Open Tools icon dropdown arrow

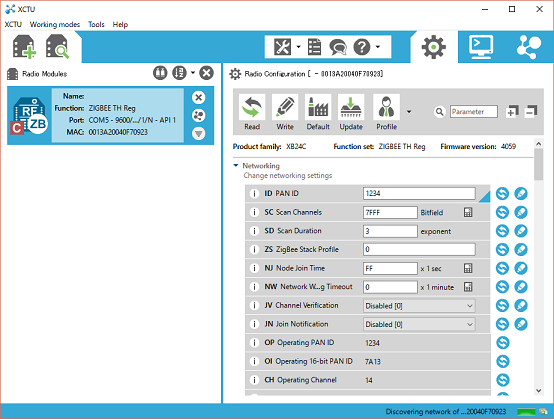pos(299,47)
